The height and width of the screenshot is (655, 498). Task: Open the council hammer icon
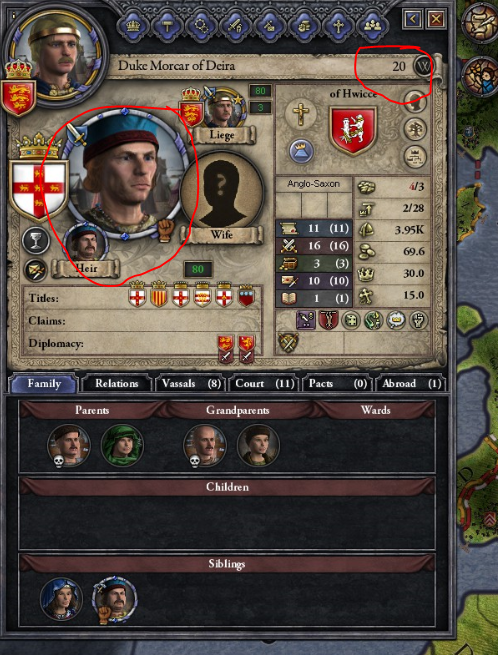click(x=167, y=26)
